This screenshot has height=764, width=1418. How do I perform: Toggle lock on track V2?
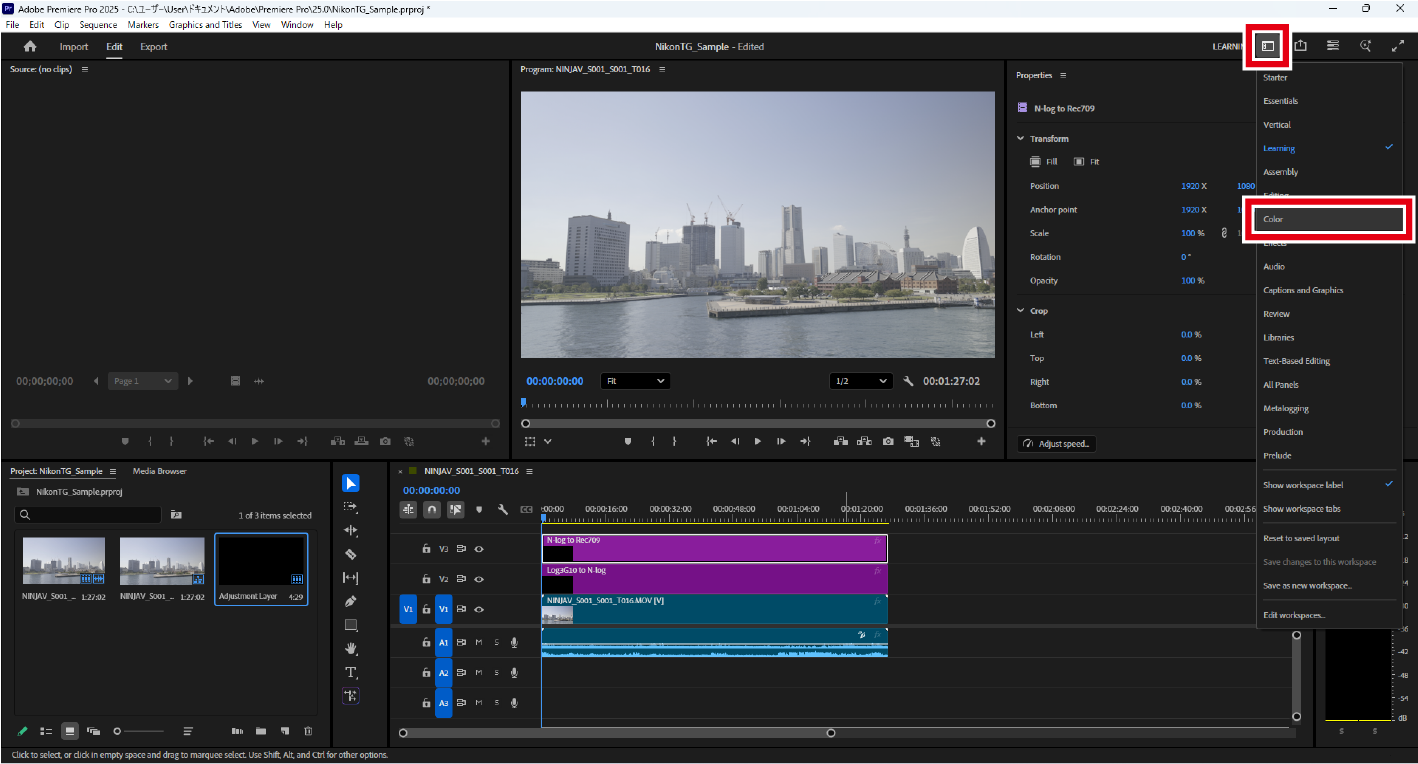pos(426,579)
